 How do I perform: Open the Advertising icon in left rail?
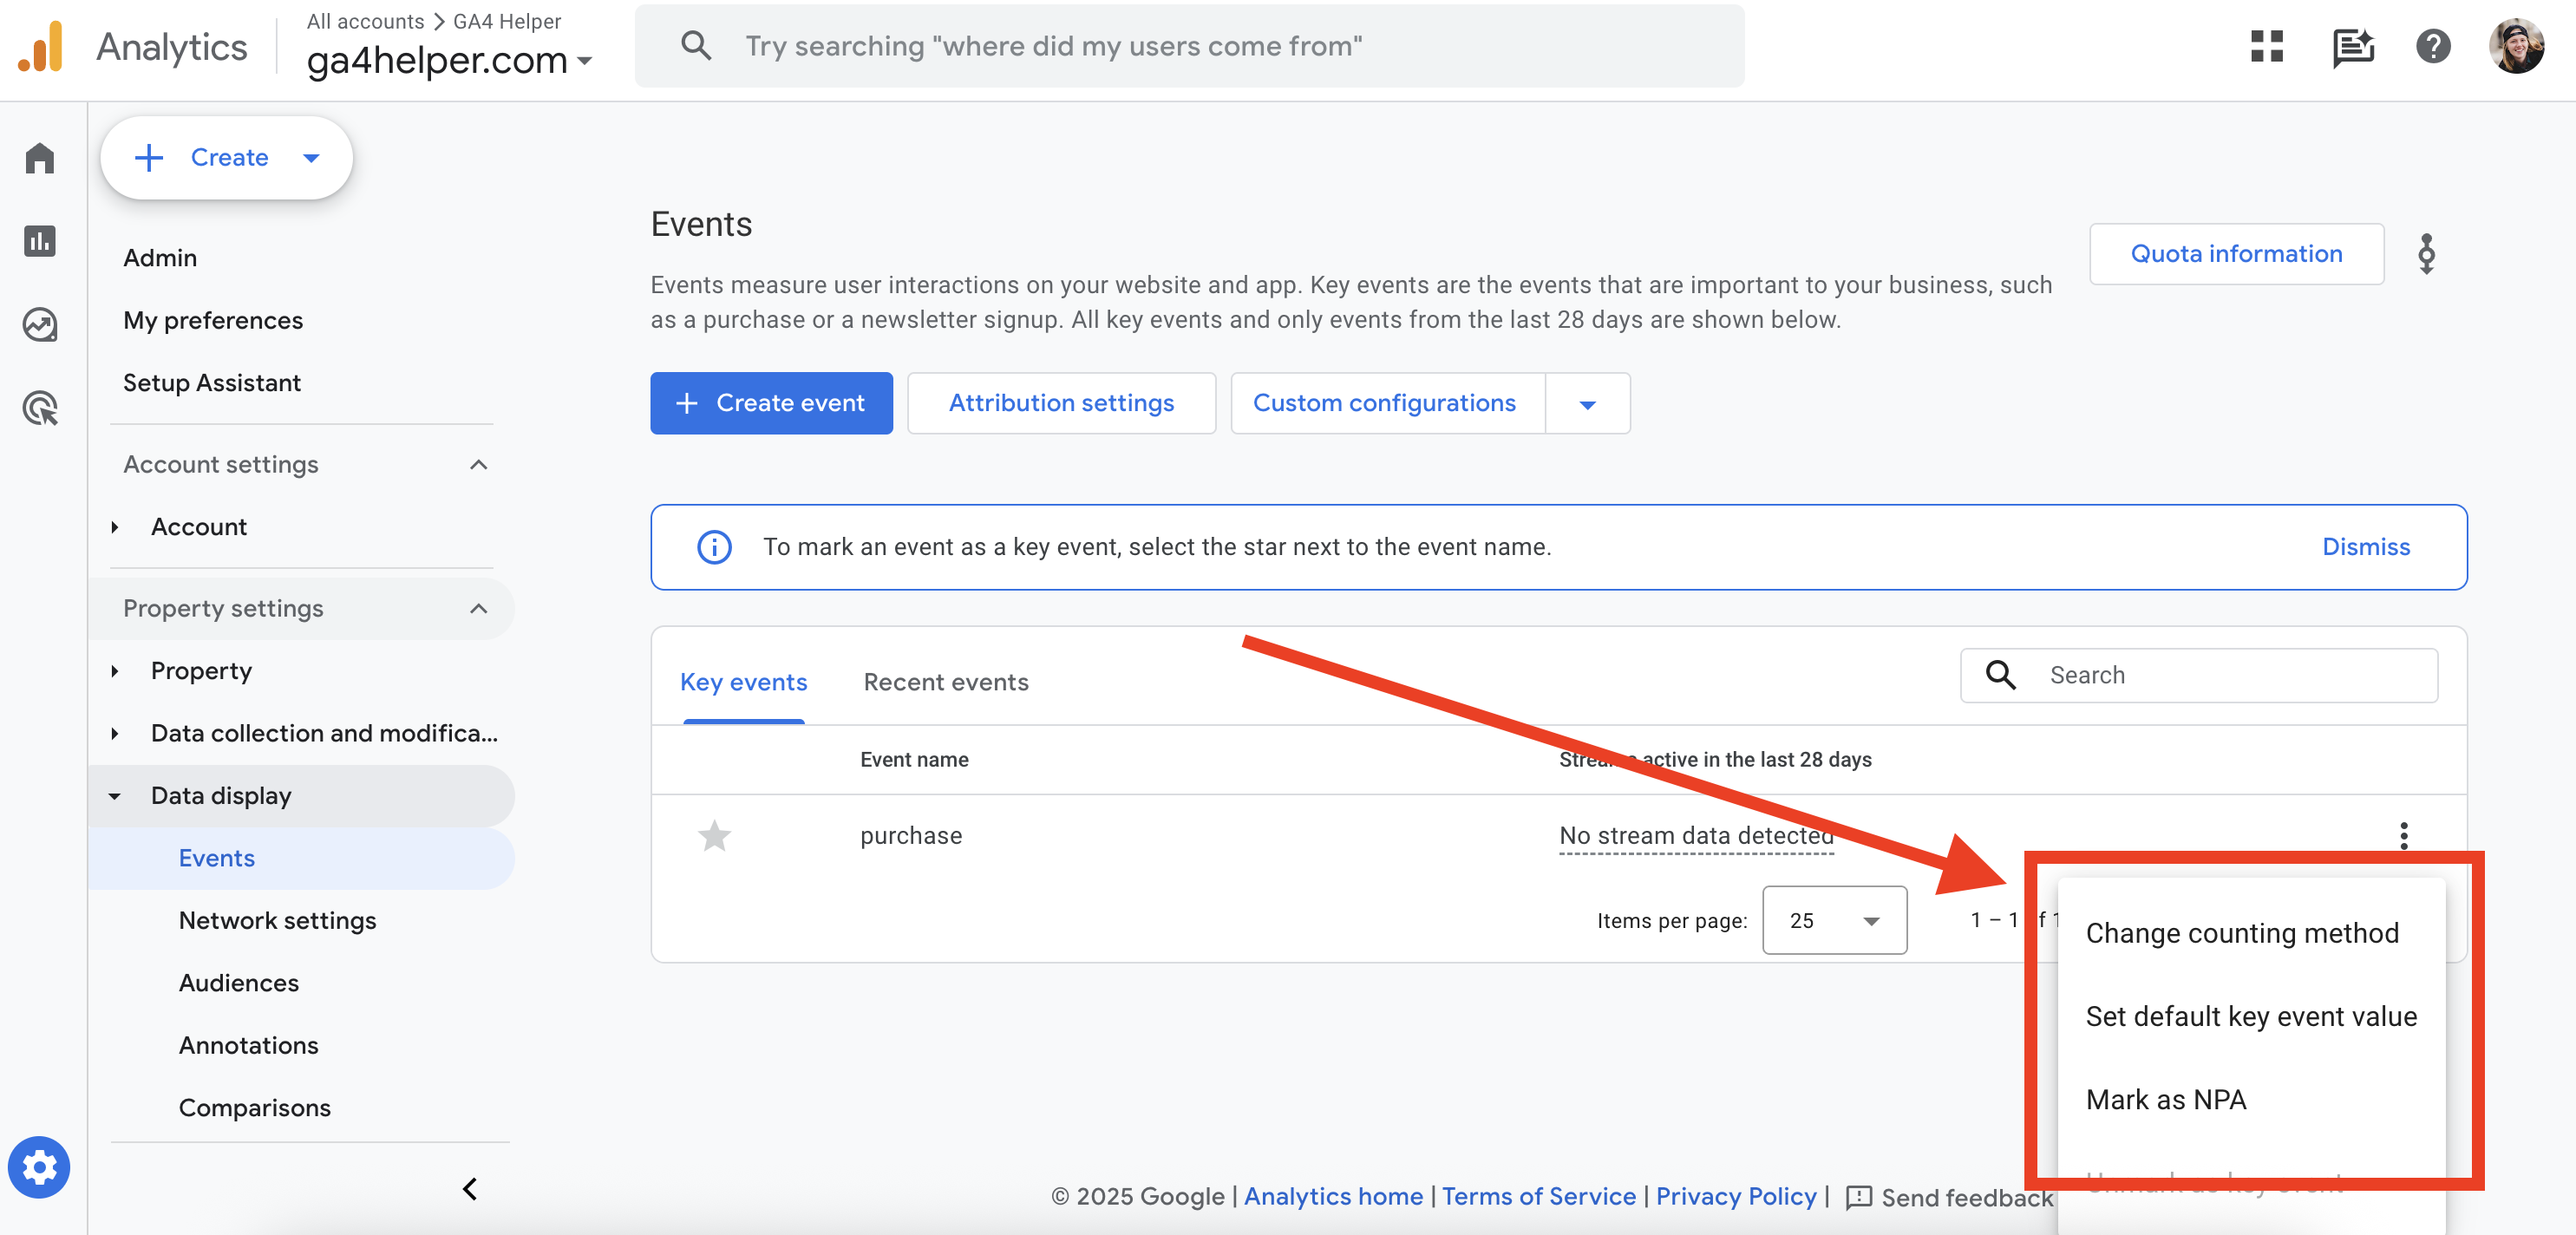(x=40, y=408)
